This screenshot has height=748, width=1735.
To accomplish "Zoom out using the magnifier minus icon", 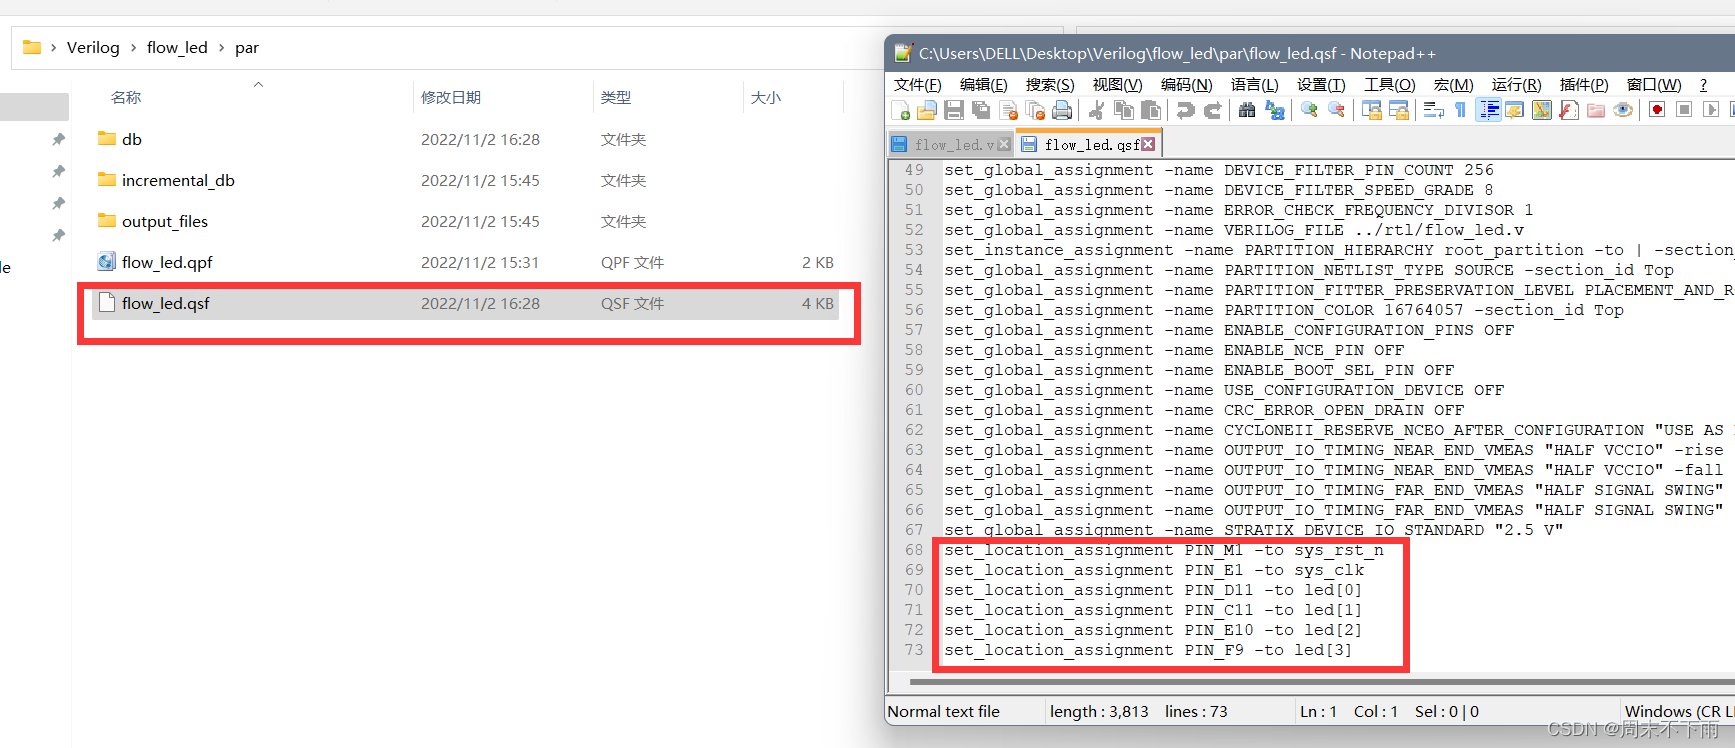I will click(x=1336, y=110).
